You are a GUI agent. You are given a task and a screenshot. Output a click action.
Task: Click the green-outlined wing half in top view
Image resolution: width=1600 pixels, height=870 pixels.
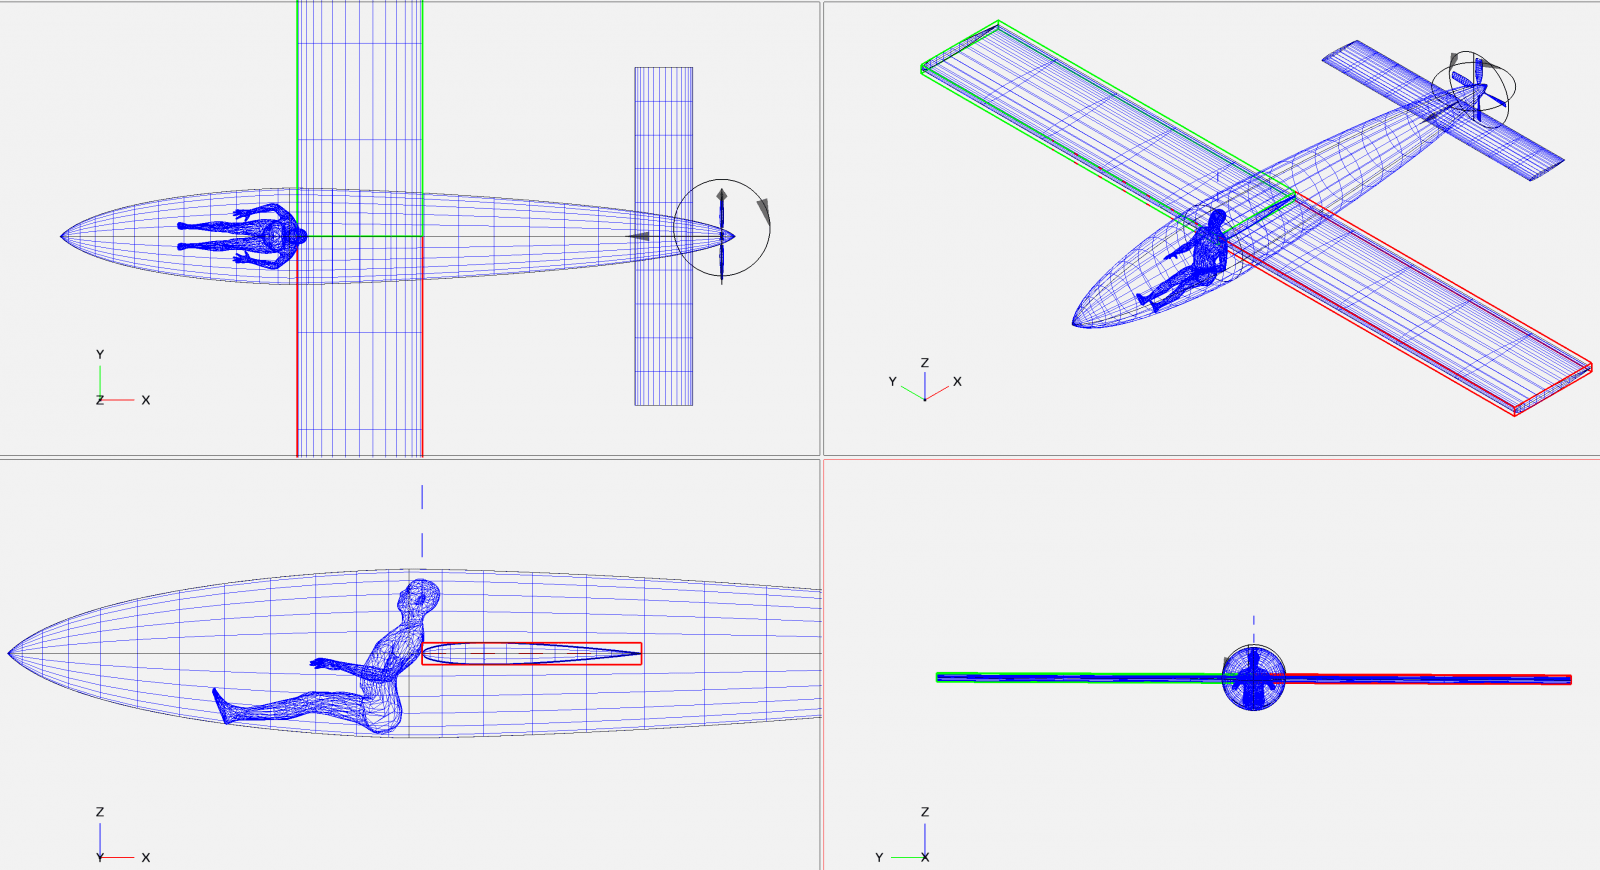click(x=359, y=118)
